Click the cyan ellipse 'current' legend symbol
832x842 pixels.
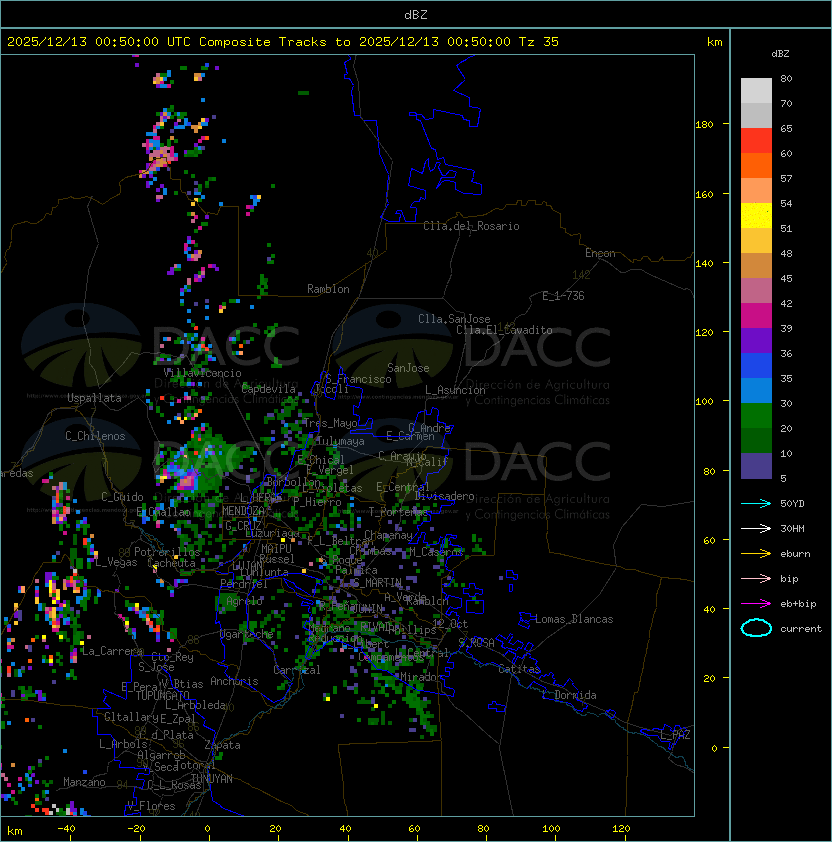756,628
